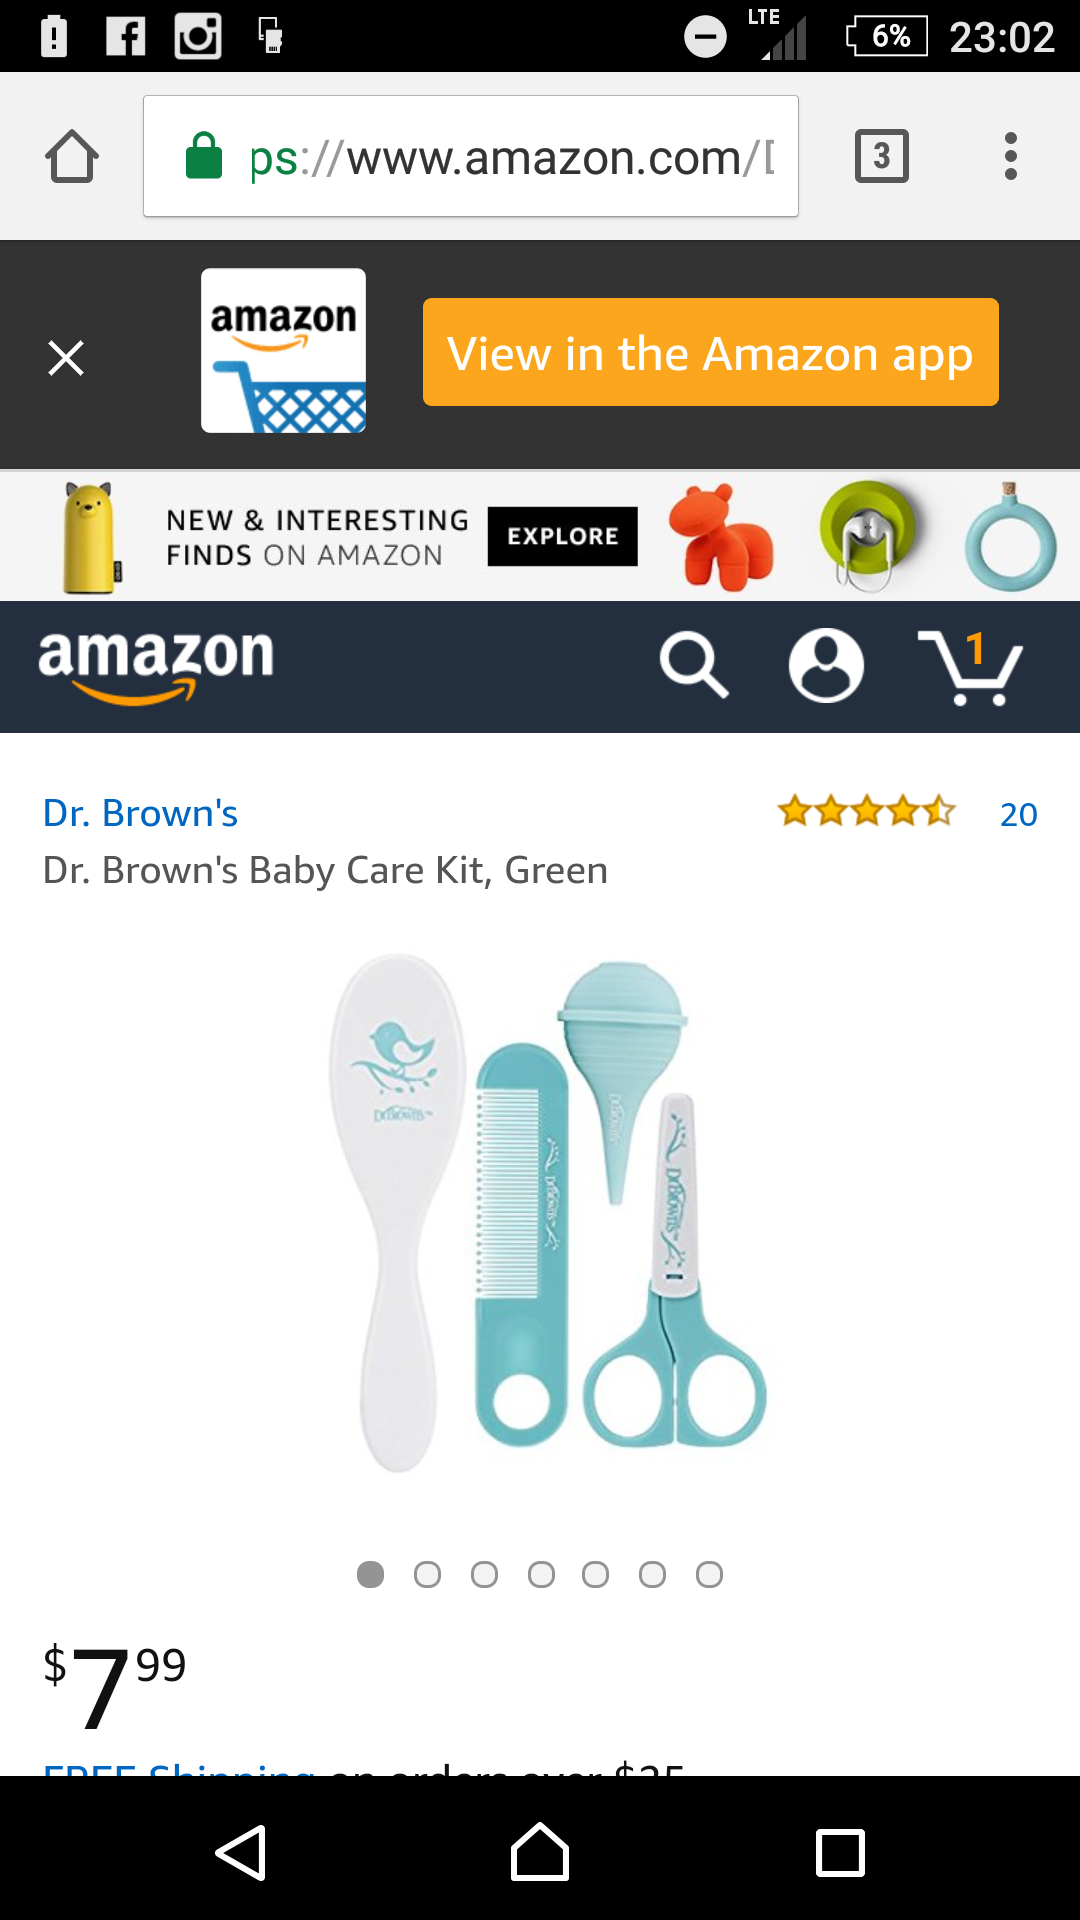This screenshot has height=1920, width=1080.
Task: Select the fourth product image dot
Action: point(541,1575)
